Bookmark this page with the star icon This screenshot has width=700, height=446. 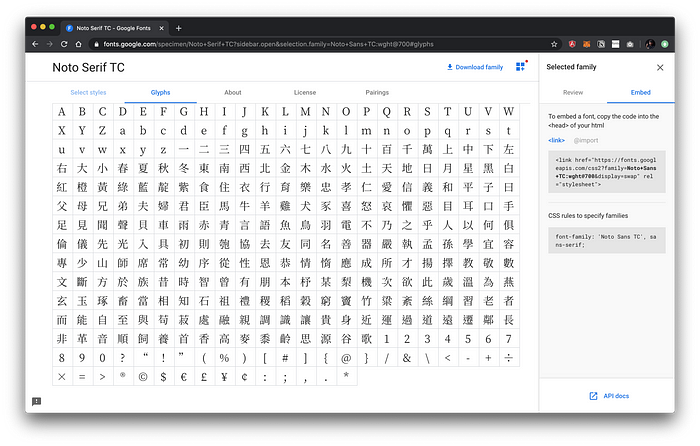click(x=554, y=44)
